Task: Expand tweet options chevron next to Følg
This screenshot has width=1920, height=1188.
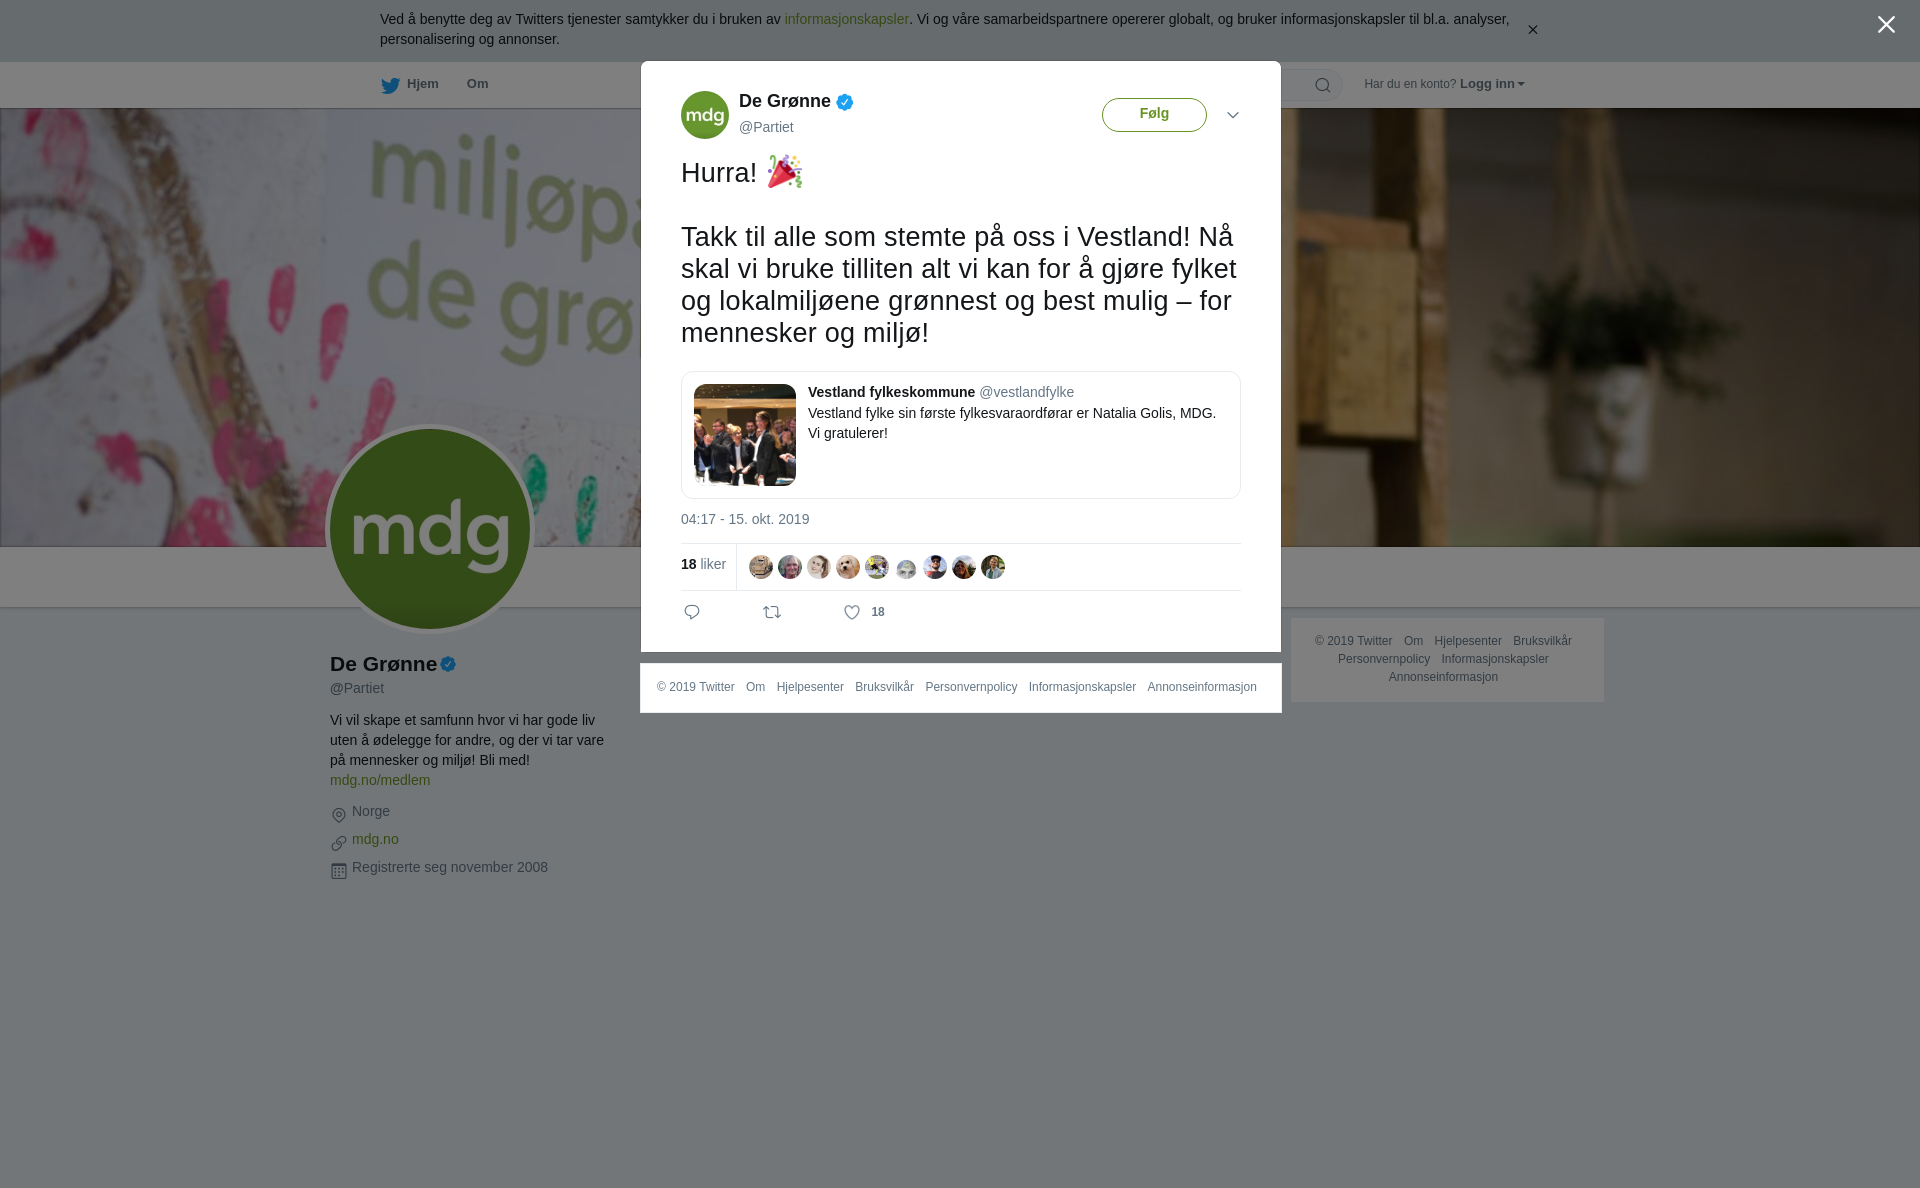Action: 1233,115
